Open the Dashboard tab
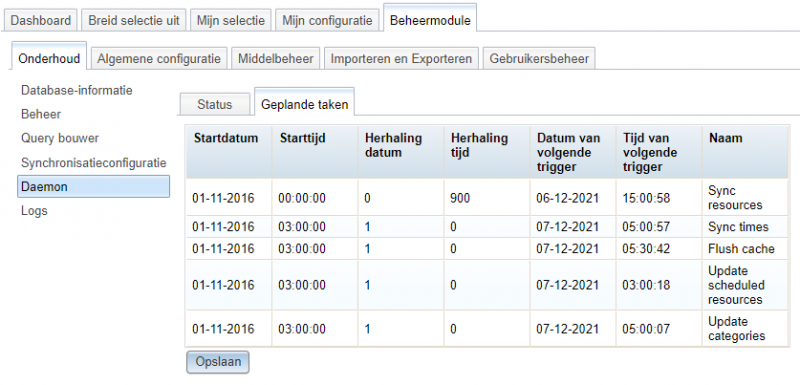This screenshot has width=800, height=385. [41, 20]
